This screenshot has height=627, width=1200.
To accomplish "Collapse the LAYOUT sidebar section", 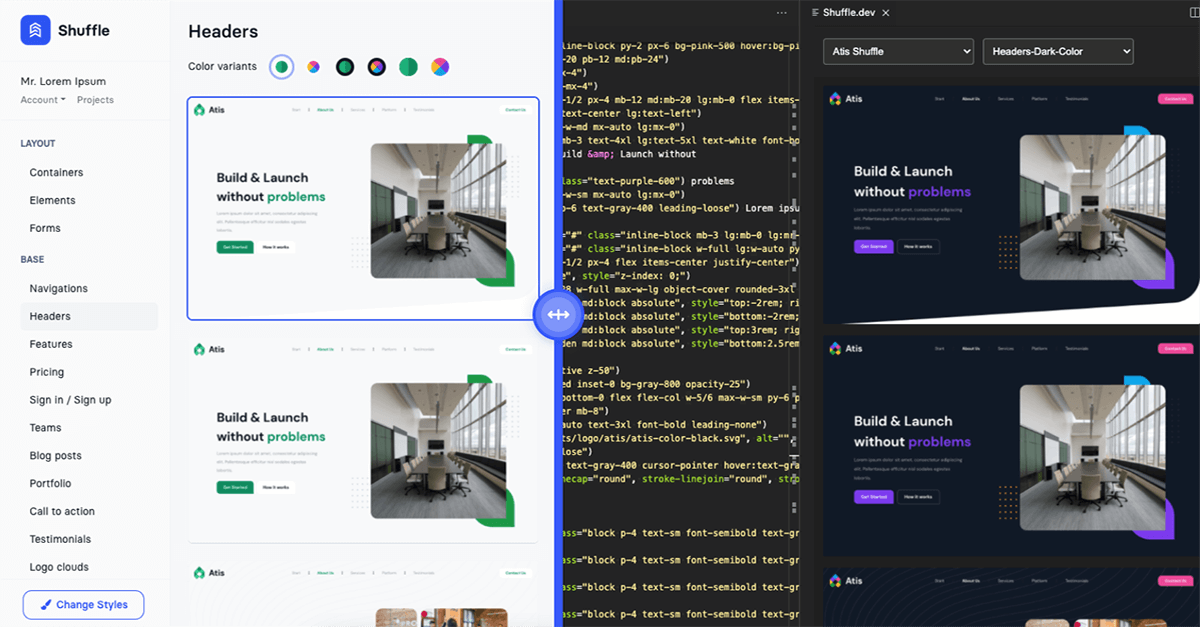I will (37, 143).
